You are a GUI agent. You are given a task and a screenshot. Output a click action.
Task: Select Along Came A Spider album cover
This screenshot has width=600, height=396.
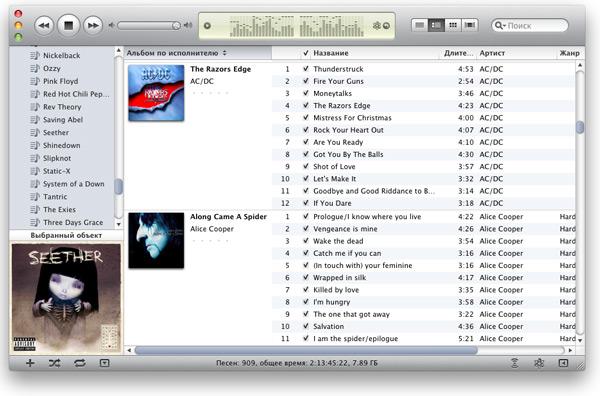tap(156, 240)
